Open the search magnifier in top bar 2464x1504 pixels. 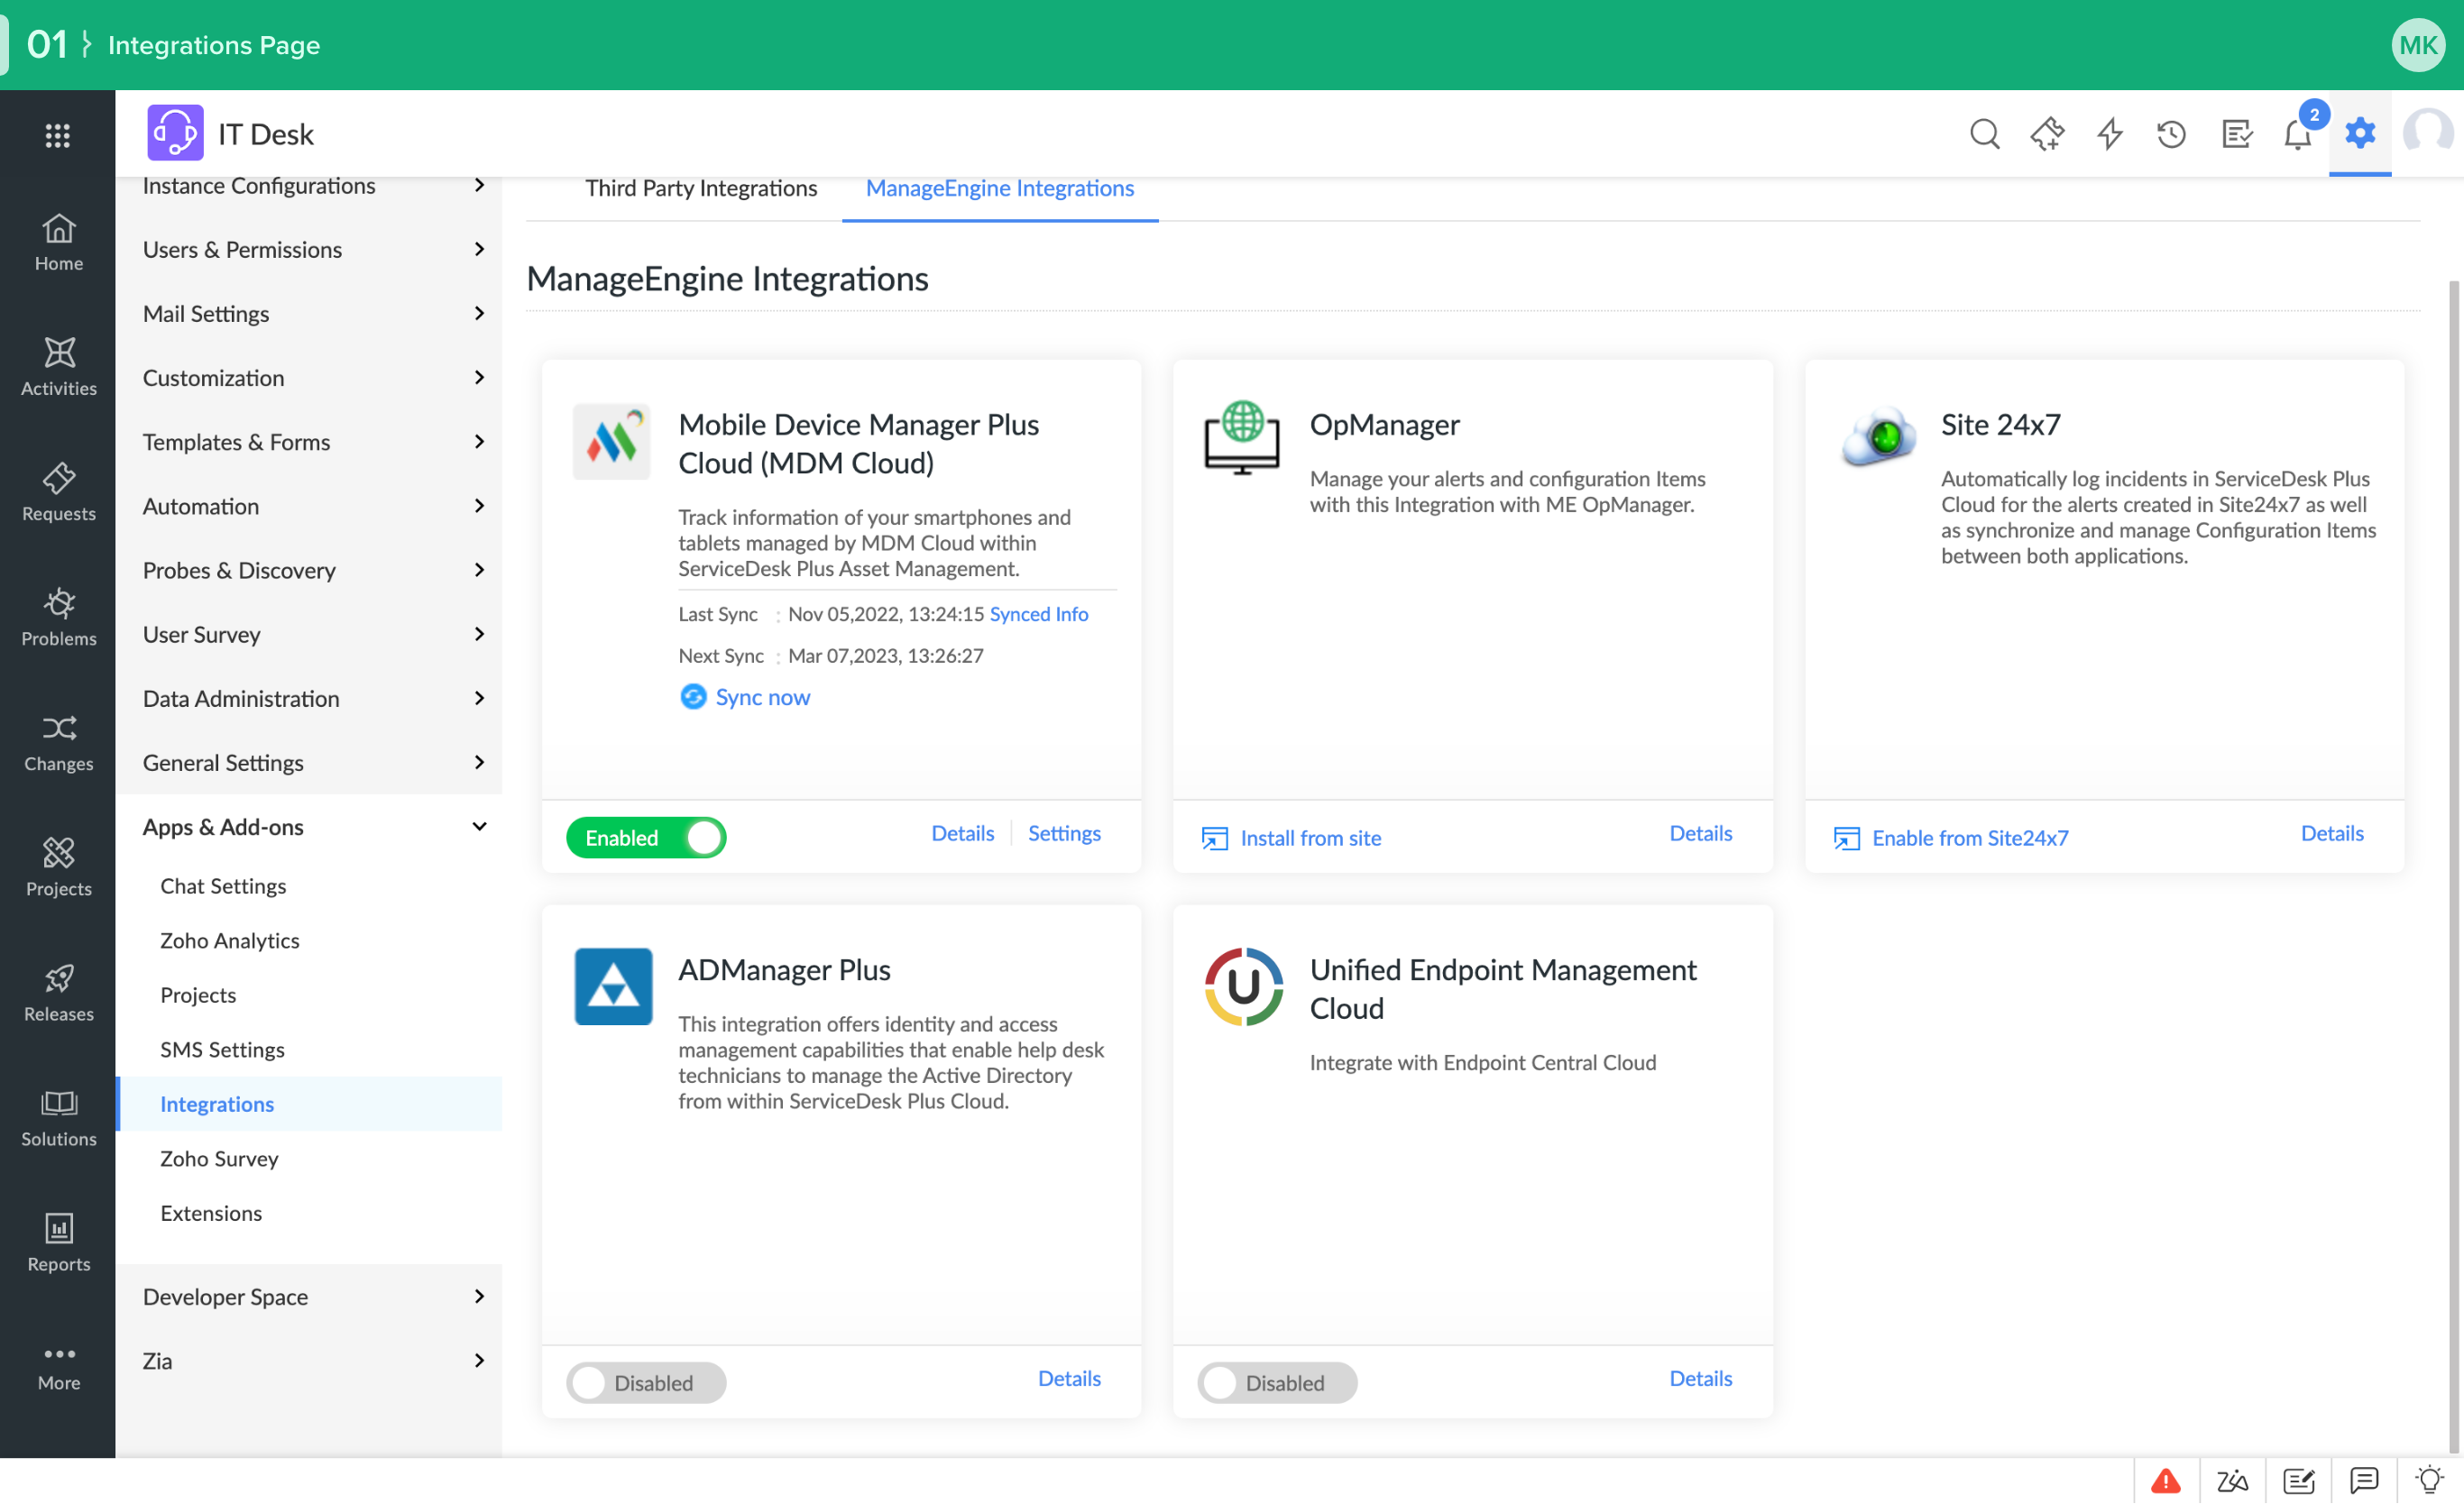1985,134
